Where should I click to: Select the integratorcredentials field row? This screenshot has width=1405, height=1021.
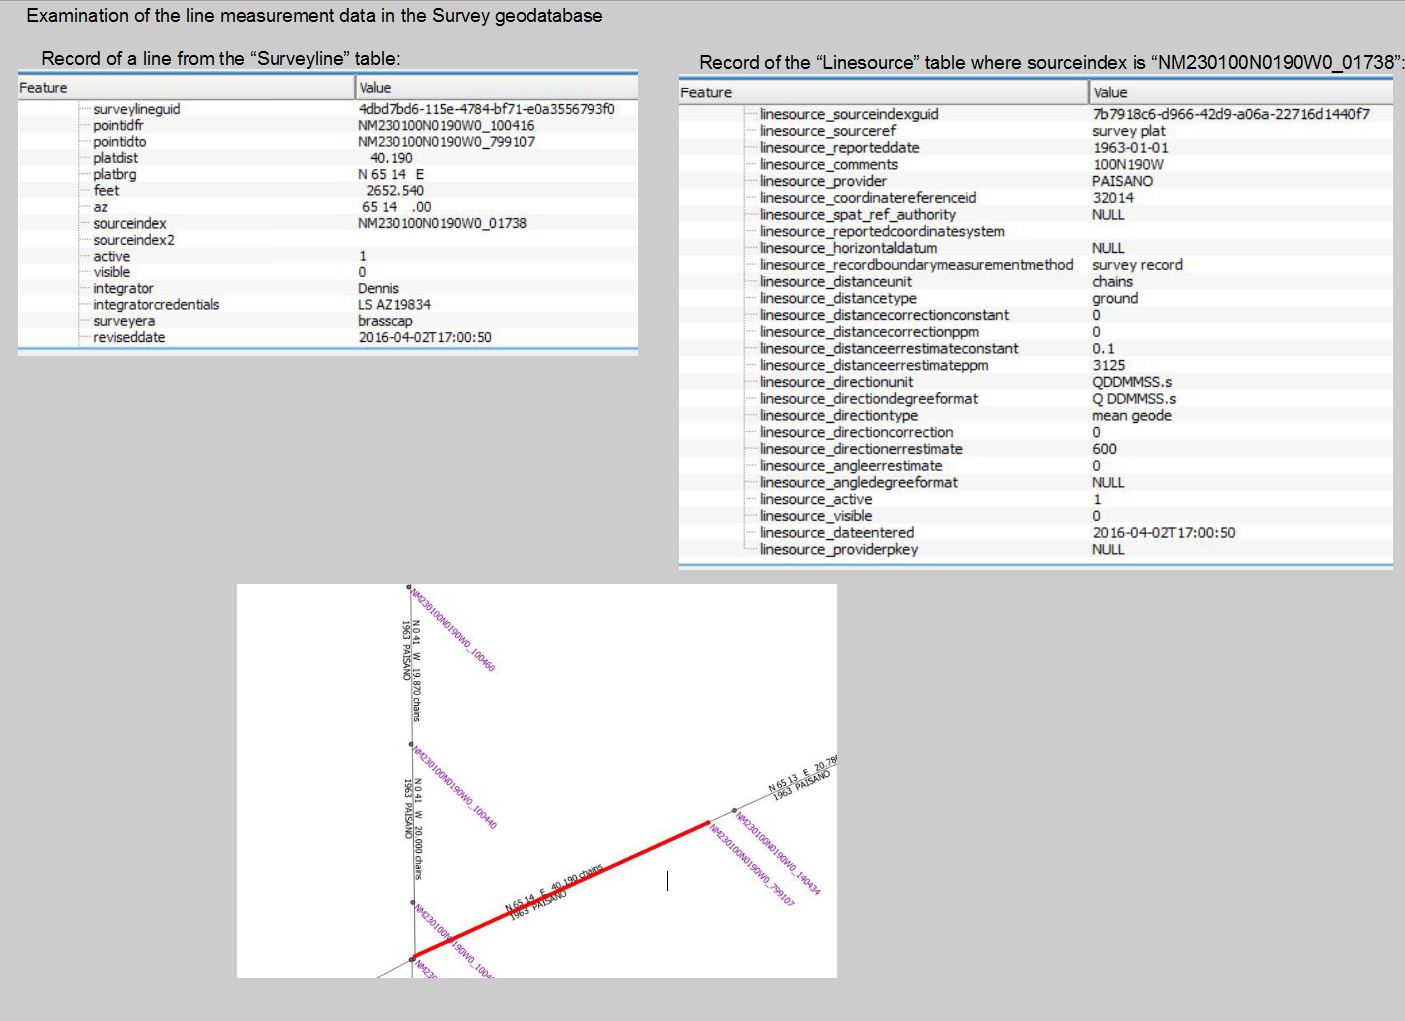pyautogui.click(x=328, y=304)
